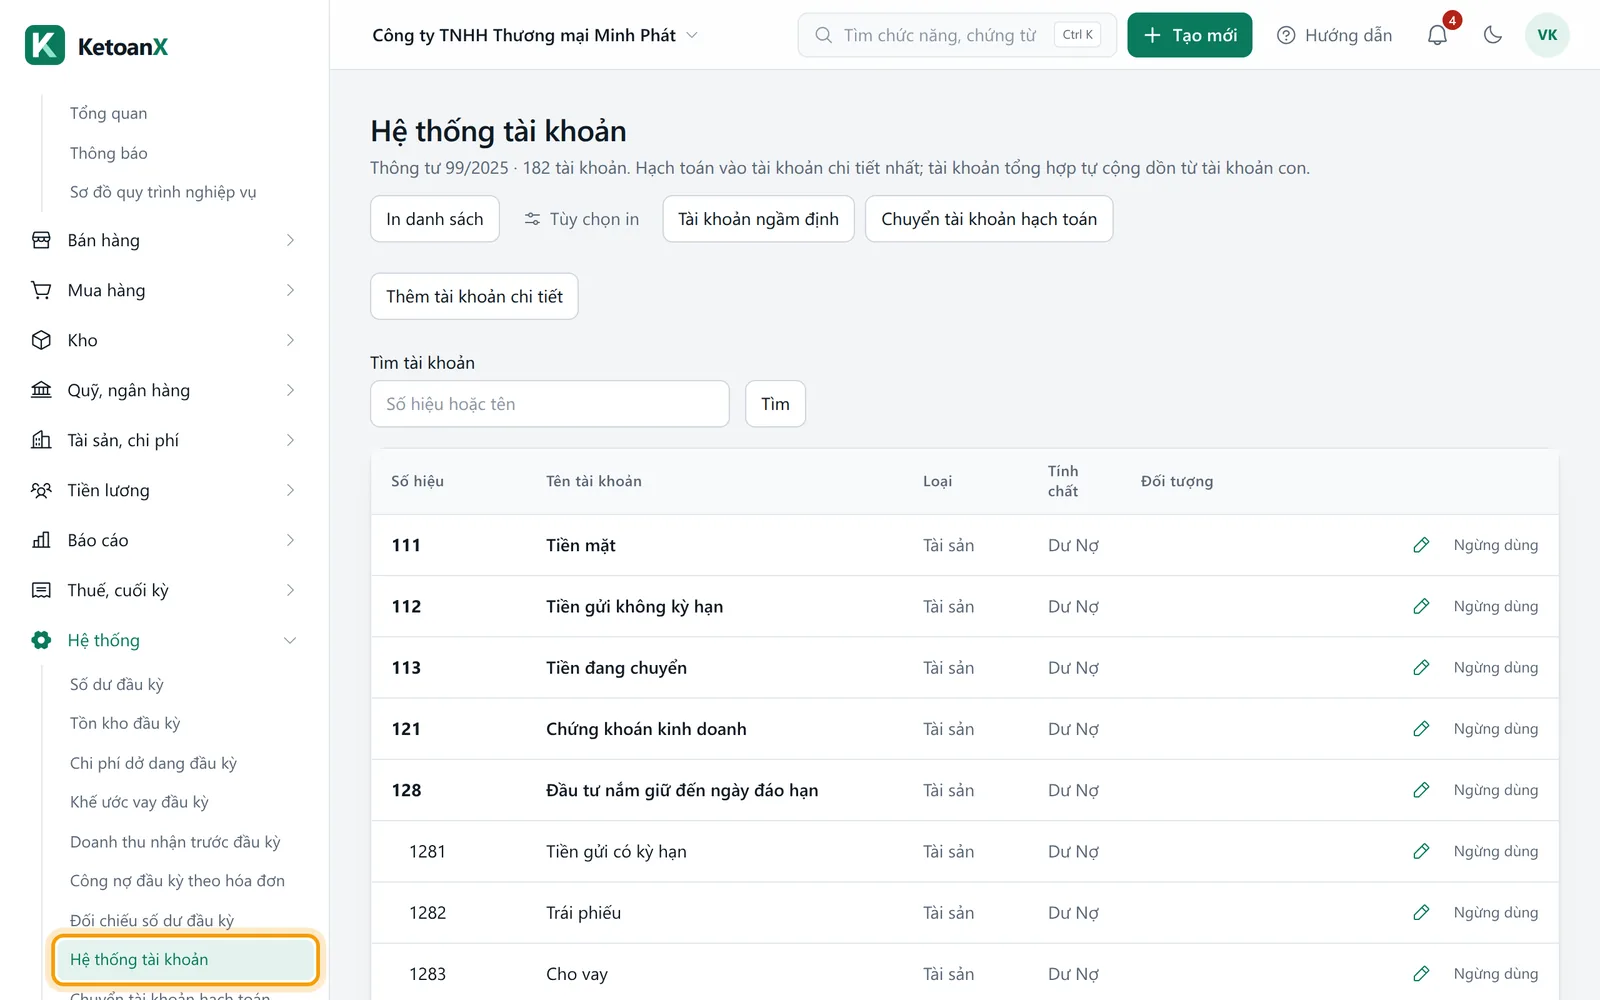
Task: Expand the Báo cáo menu chevron
Action: (290, 540)
